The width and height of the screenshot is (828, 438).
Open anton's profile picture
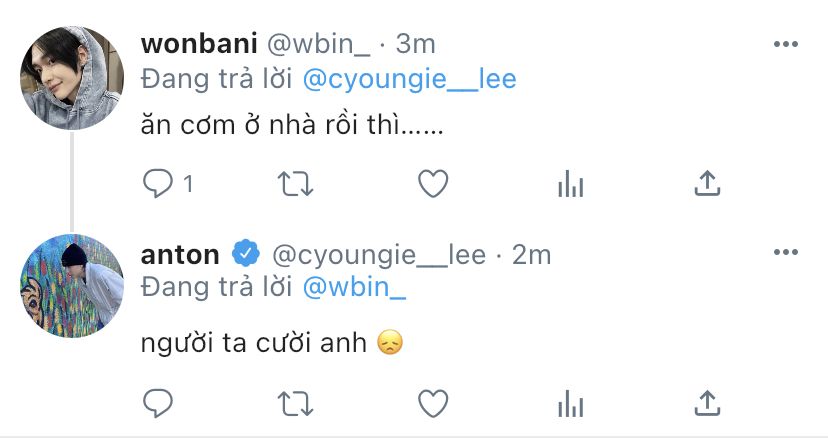(x=72, y=285)
